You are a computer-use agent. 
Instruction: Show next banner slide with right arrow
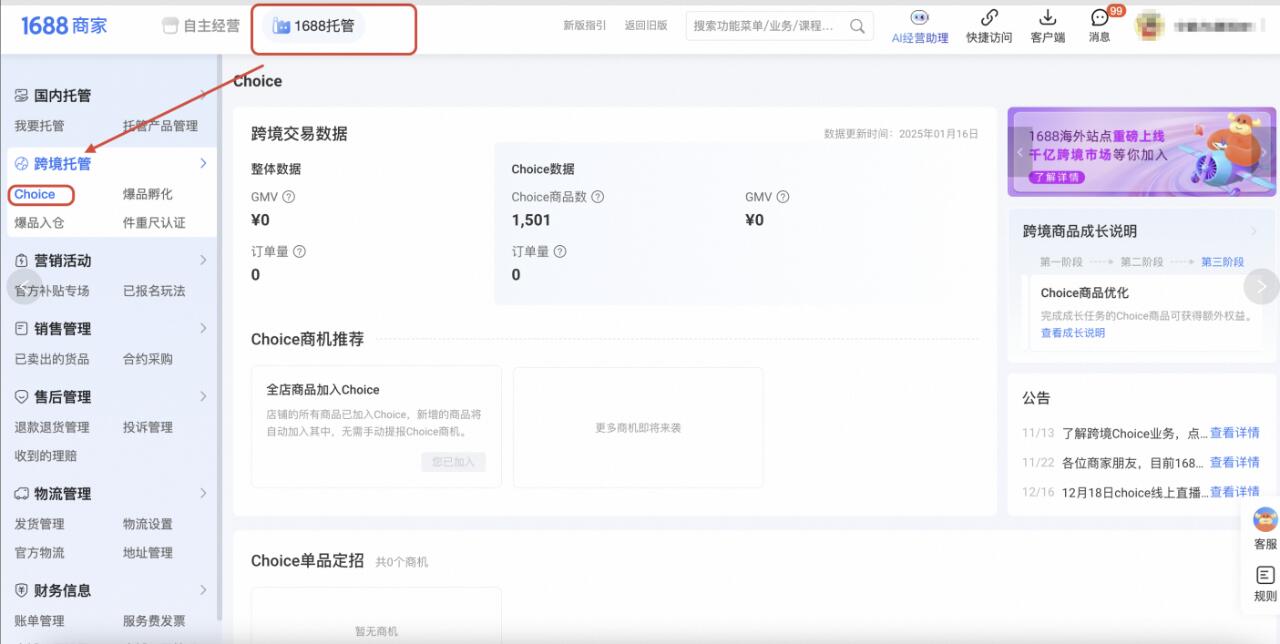[1264, 153]
